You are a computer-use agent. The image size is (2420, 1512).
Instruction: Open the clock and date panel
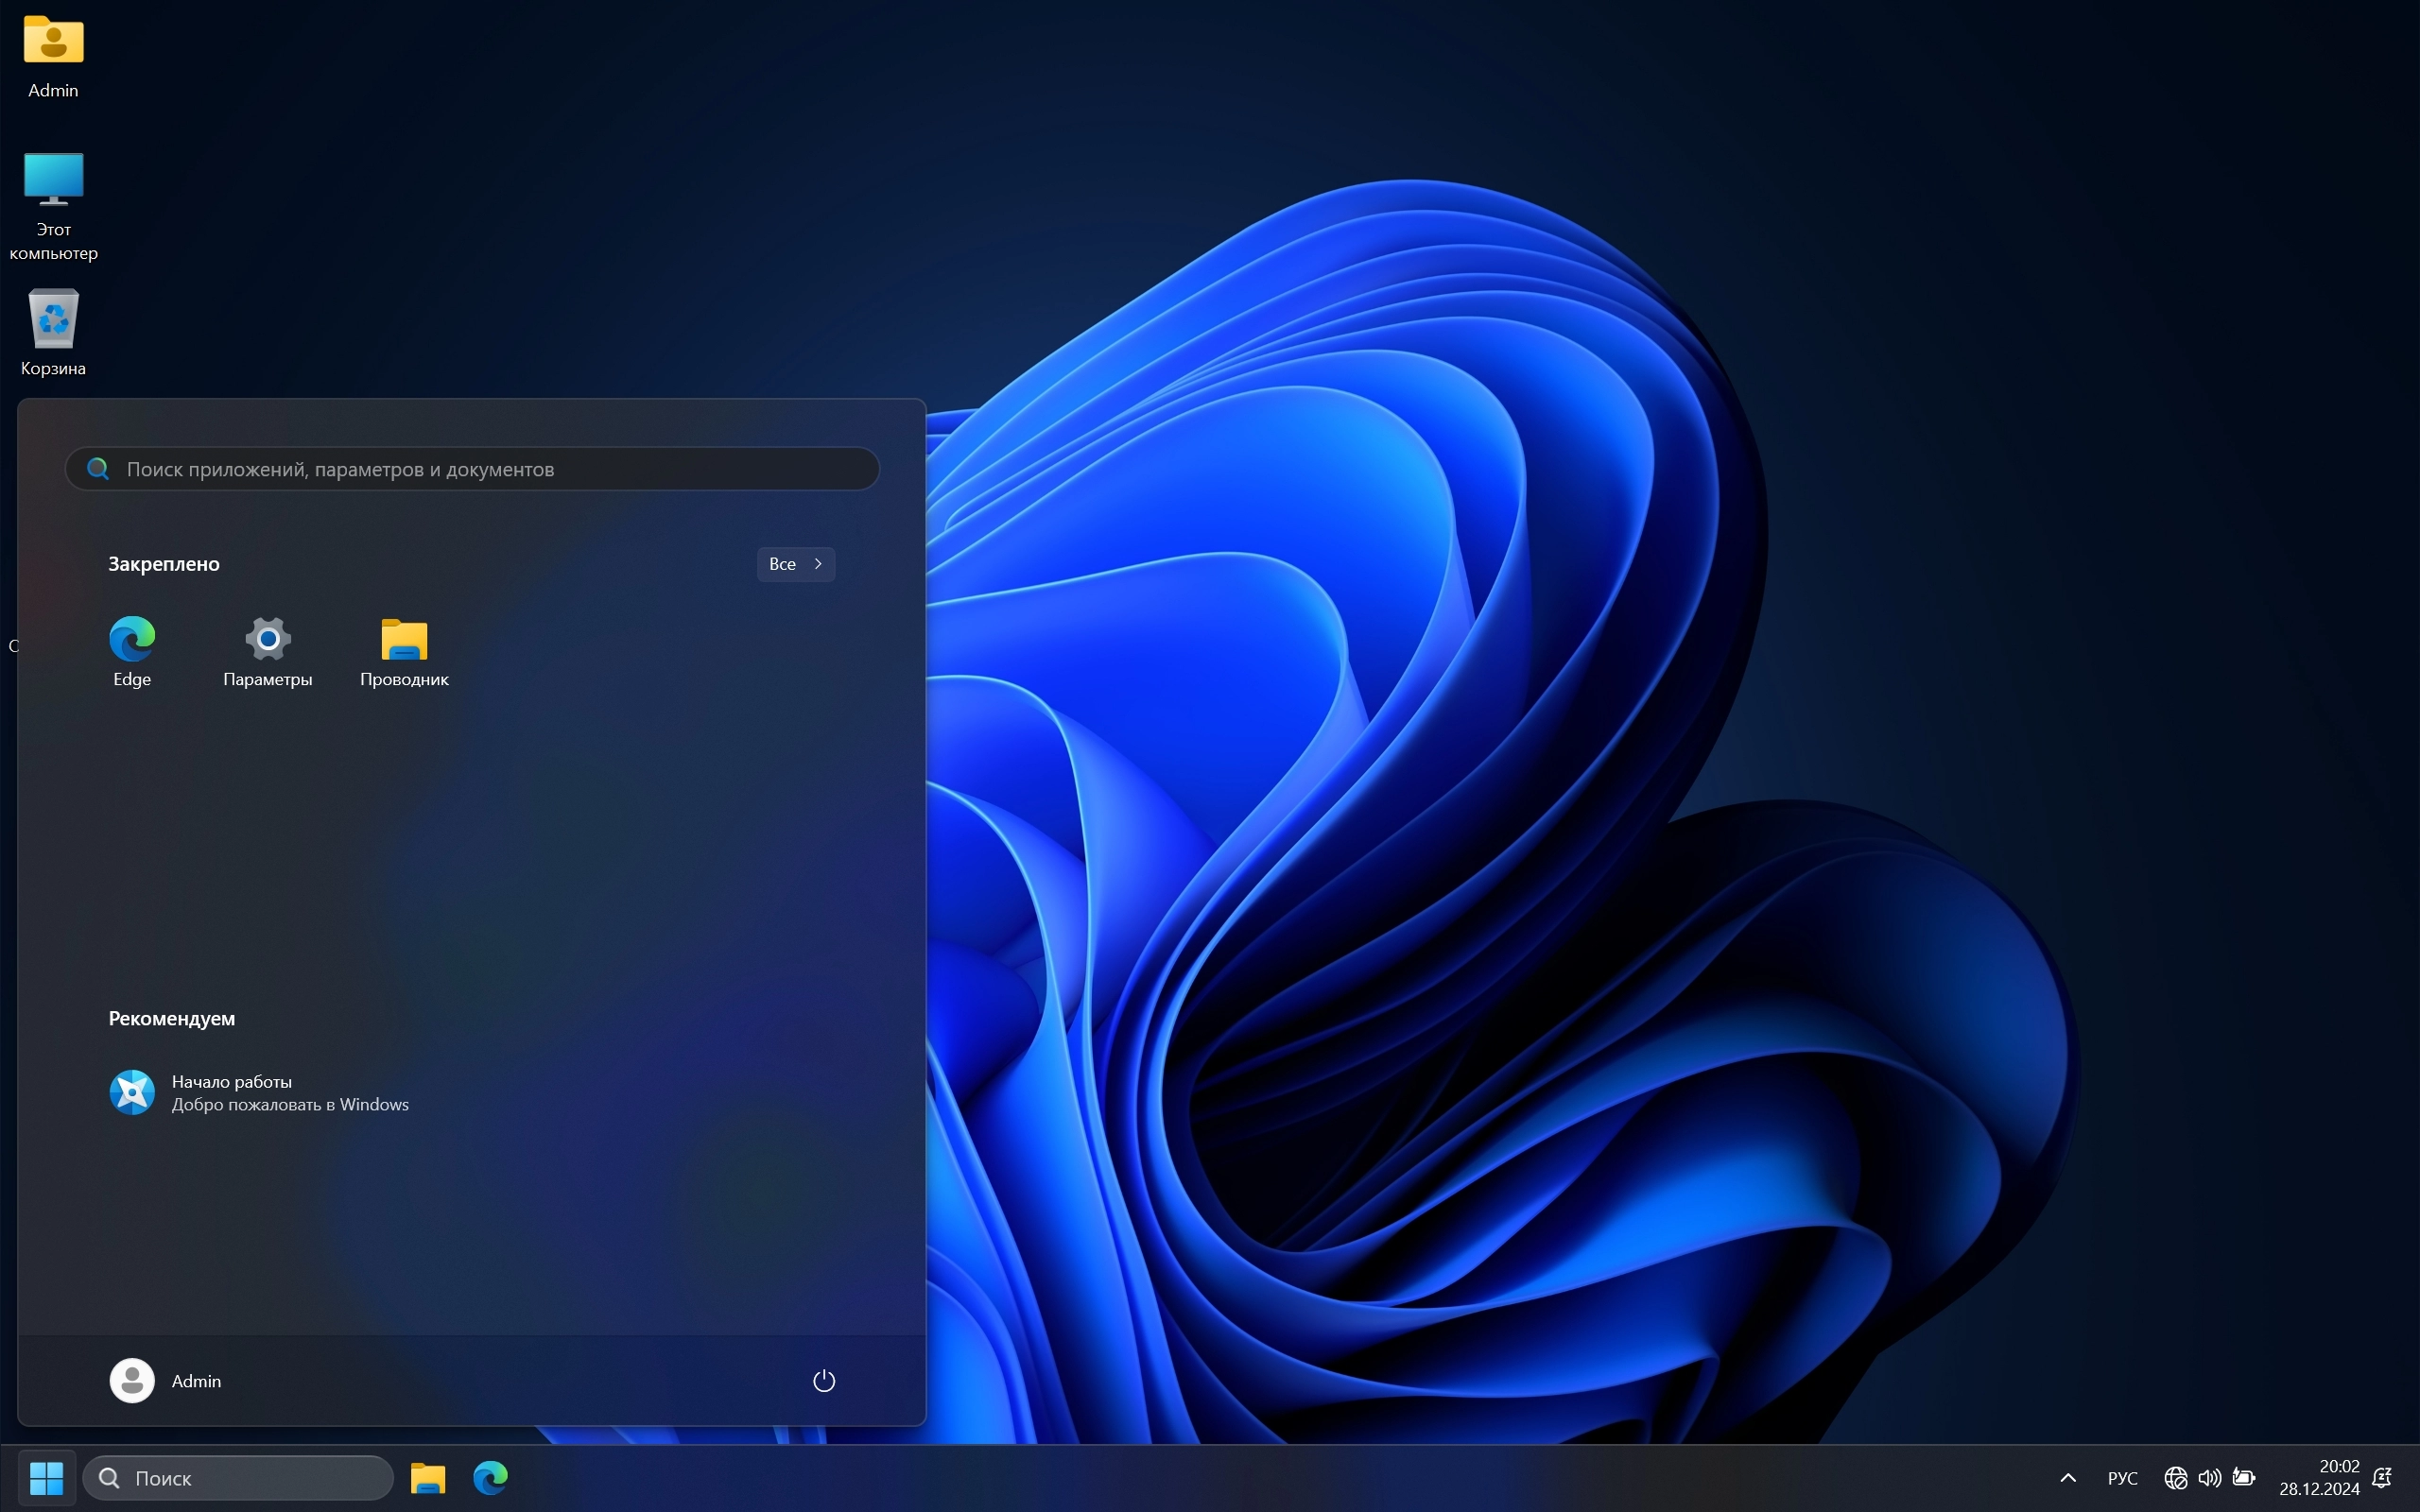coord(2318,1477)
